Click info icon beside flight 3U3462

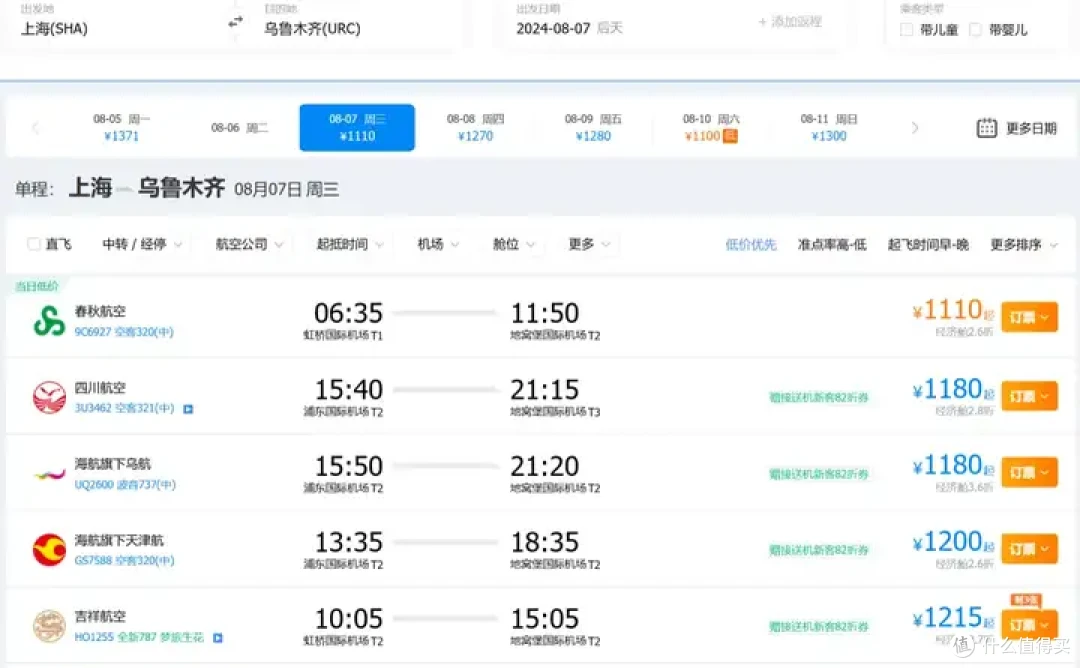pyautogui.click(x=188, y=409)
